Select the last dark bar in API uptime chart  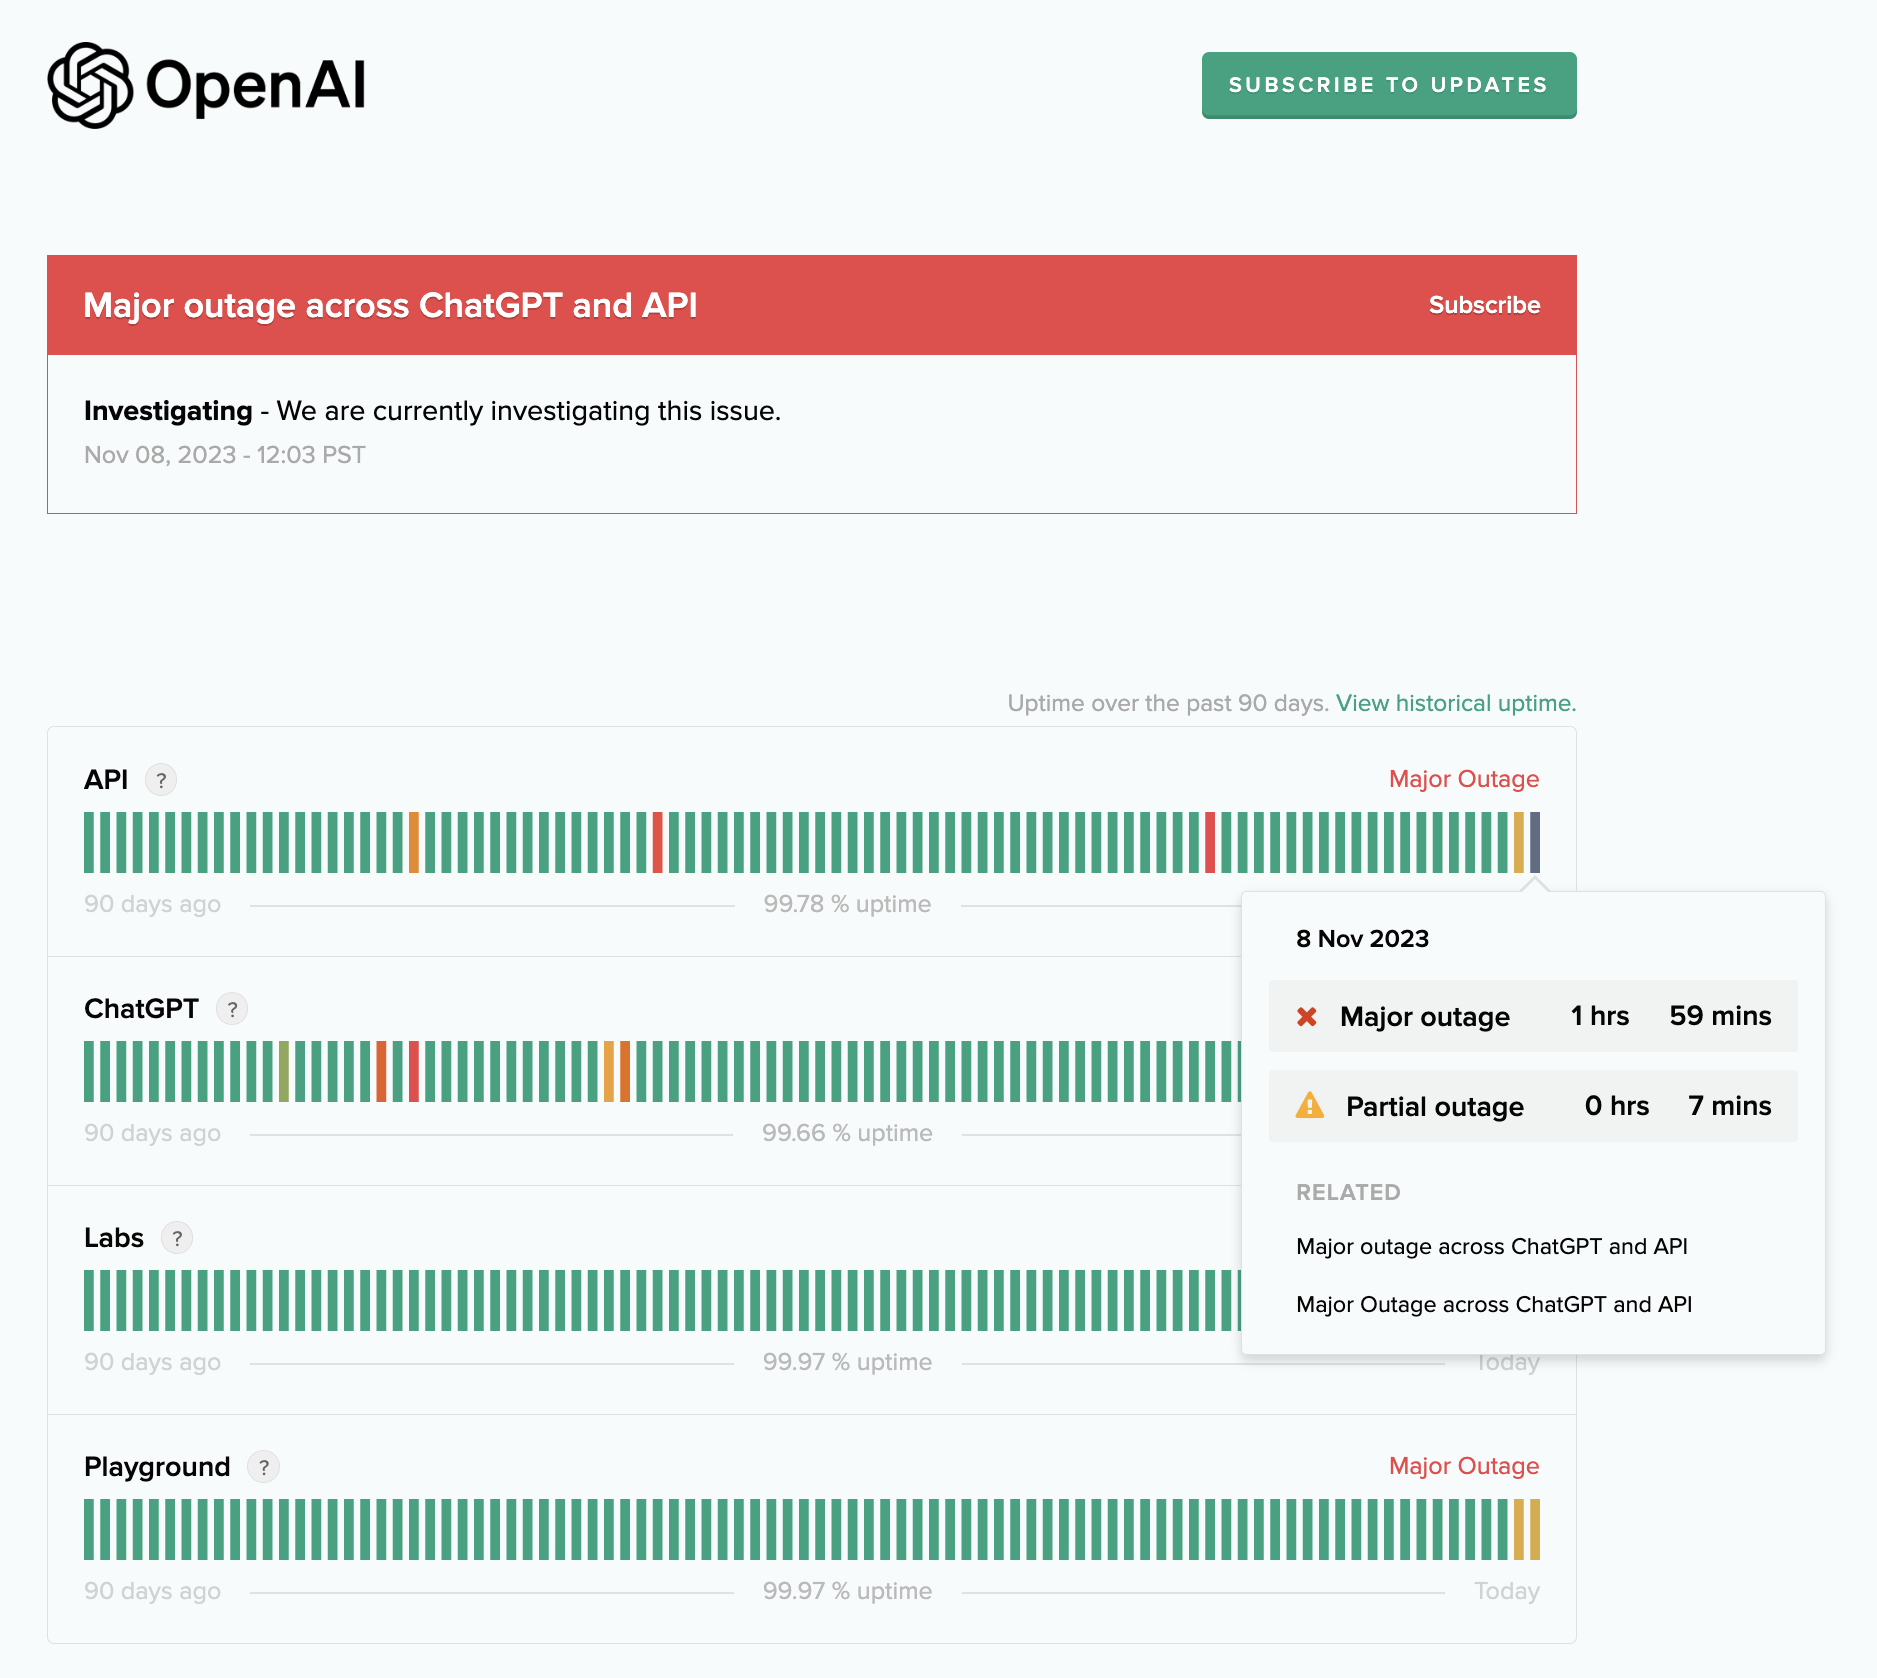click(1535, 843)
